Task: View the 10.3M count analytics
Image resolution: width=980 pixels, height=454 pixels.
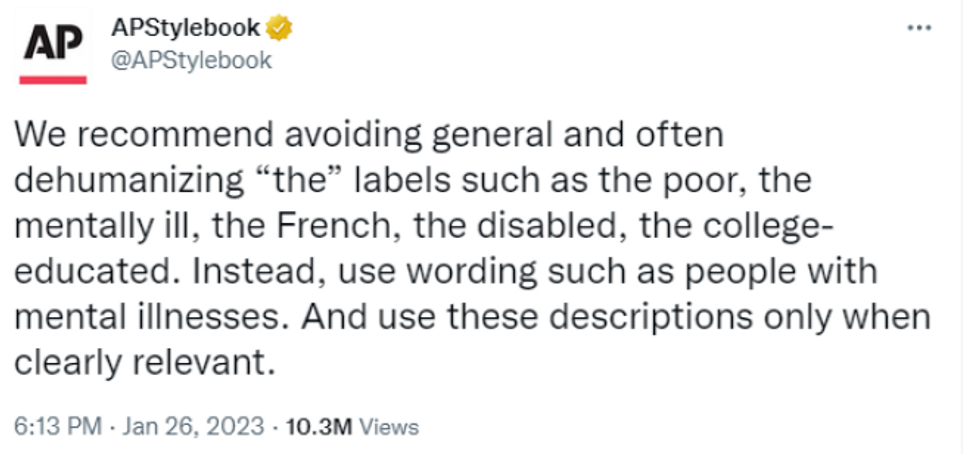Action: [319, 427]
